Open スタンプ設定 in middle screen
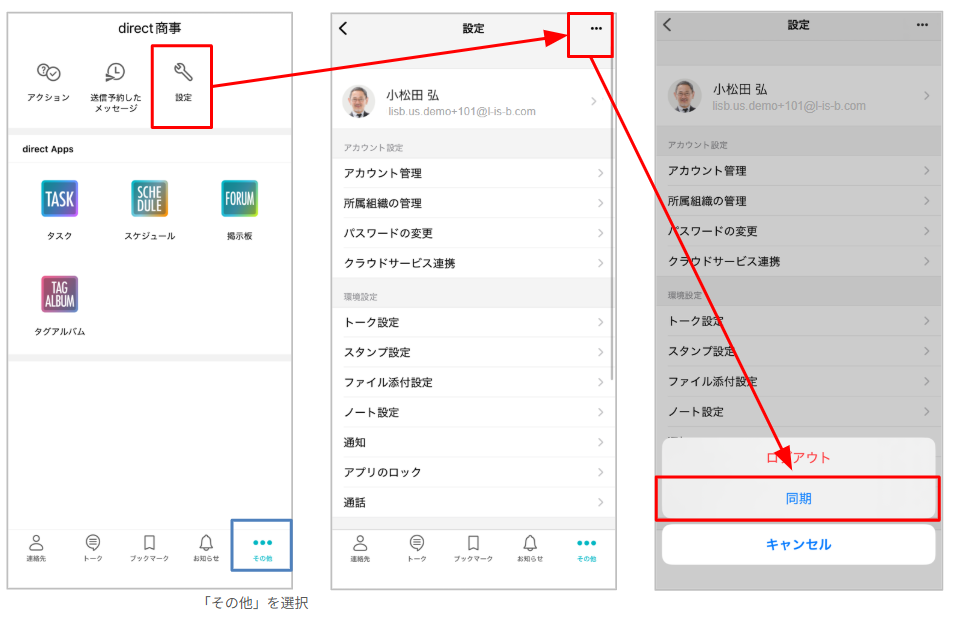This screenshot has height=627, width=958. point(473,352)
